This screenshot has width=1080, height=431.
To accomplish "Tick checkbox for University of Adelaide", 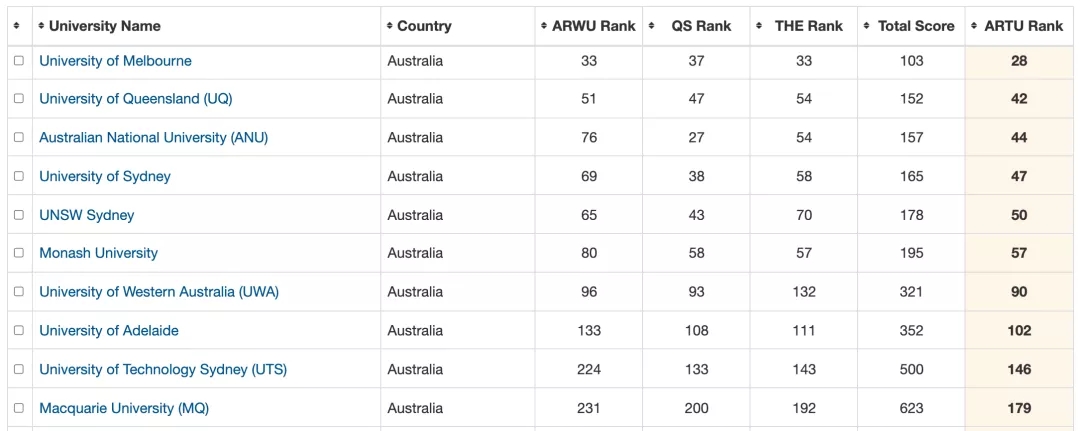I will 19,330.
